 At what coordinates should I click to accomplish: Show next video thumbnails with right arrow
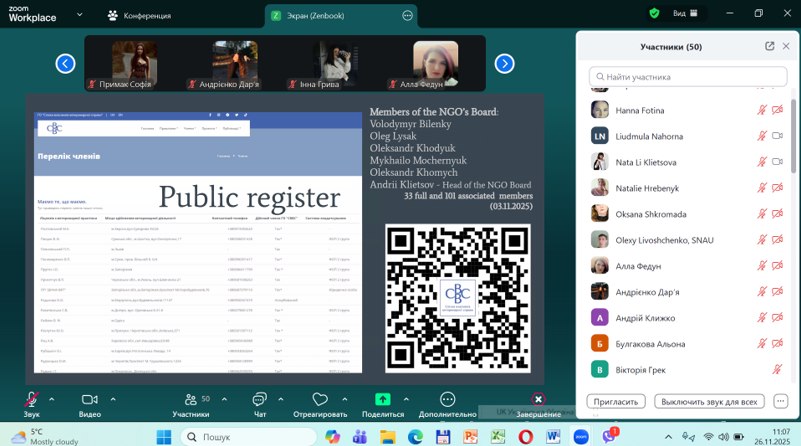click(x=505, y=64)
